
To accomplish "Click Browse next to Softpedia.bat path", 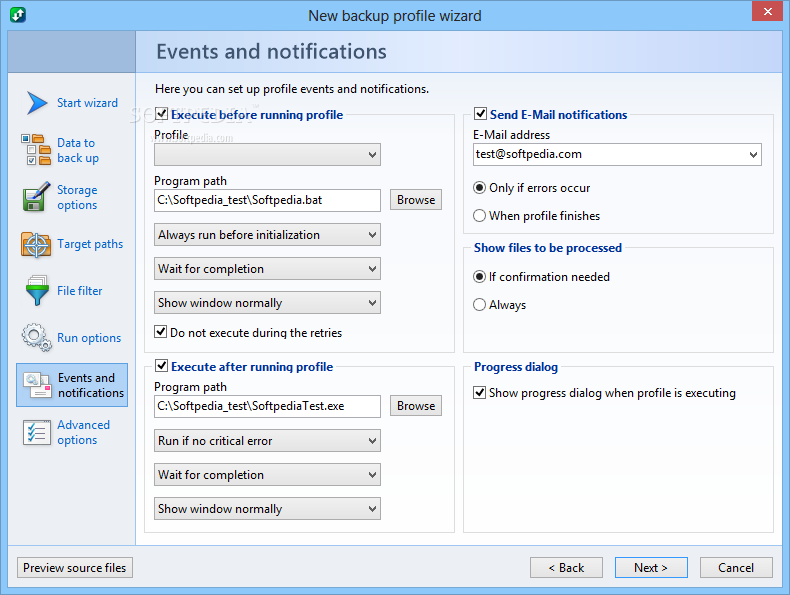I will [416, 200].
